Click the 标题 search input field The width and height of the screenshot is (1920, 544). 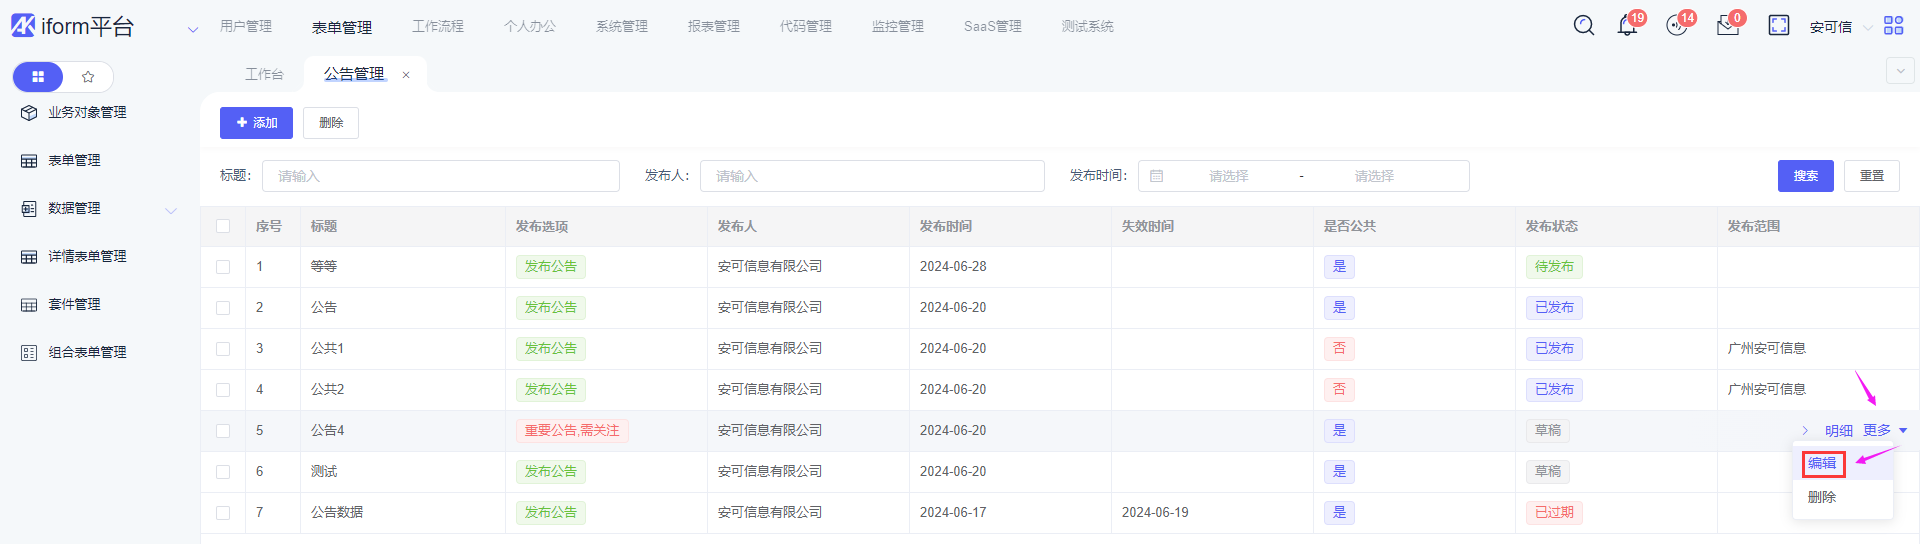click(x=440, y=176)
